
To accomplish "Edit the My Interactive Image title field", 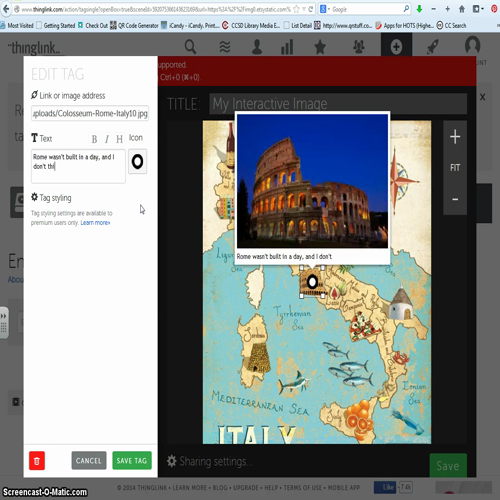I will (338, 104).
